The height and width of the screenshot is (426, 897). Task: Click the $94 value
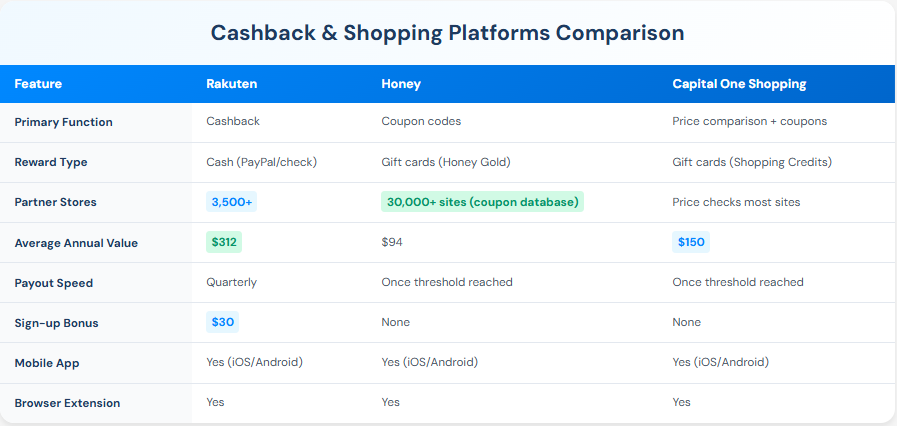(x=392, y=242)
